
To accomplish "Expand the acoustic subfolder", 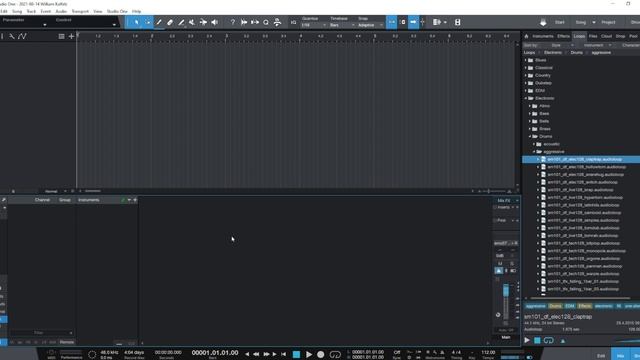I will pyautogui.click(x=534, y=144).
